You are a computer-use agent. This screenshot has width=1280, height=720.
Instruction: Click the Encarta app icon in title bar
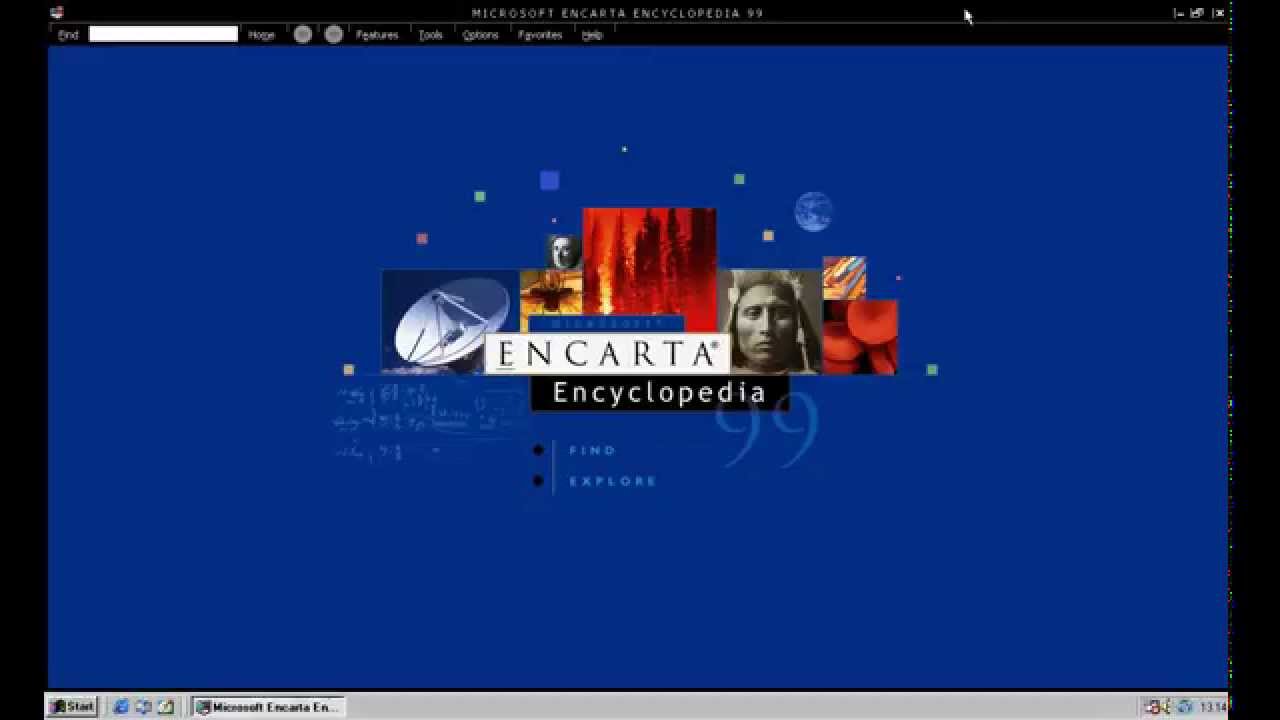[x=58, y=13]
